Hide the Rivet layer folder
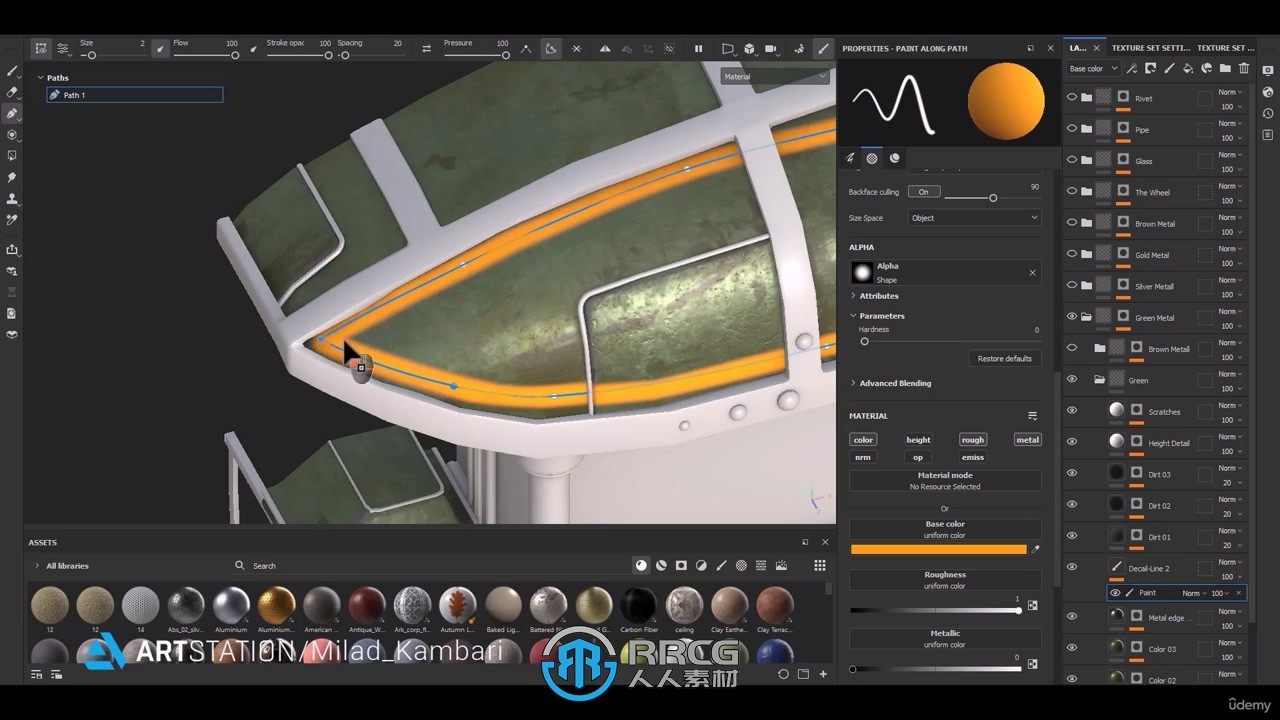This screenshot has width=1280, height=720. click(x=1072, y=98)
